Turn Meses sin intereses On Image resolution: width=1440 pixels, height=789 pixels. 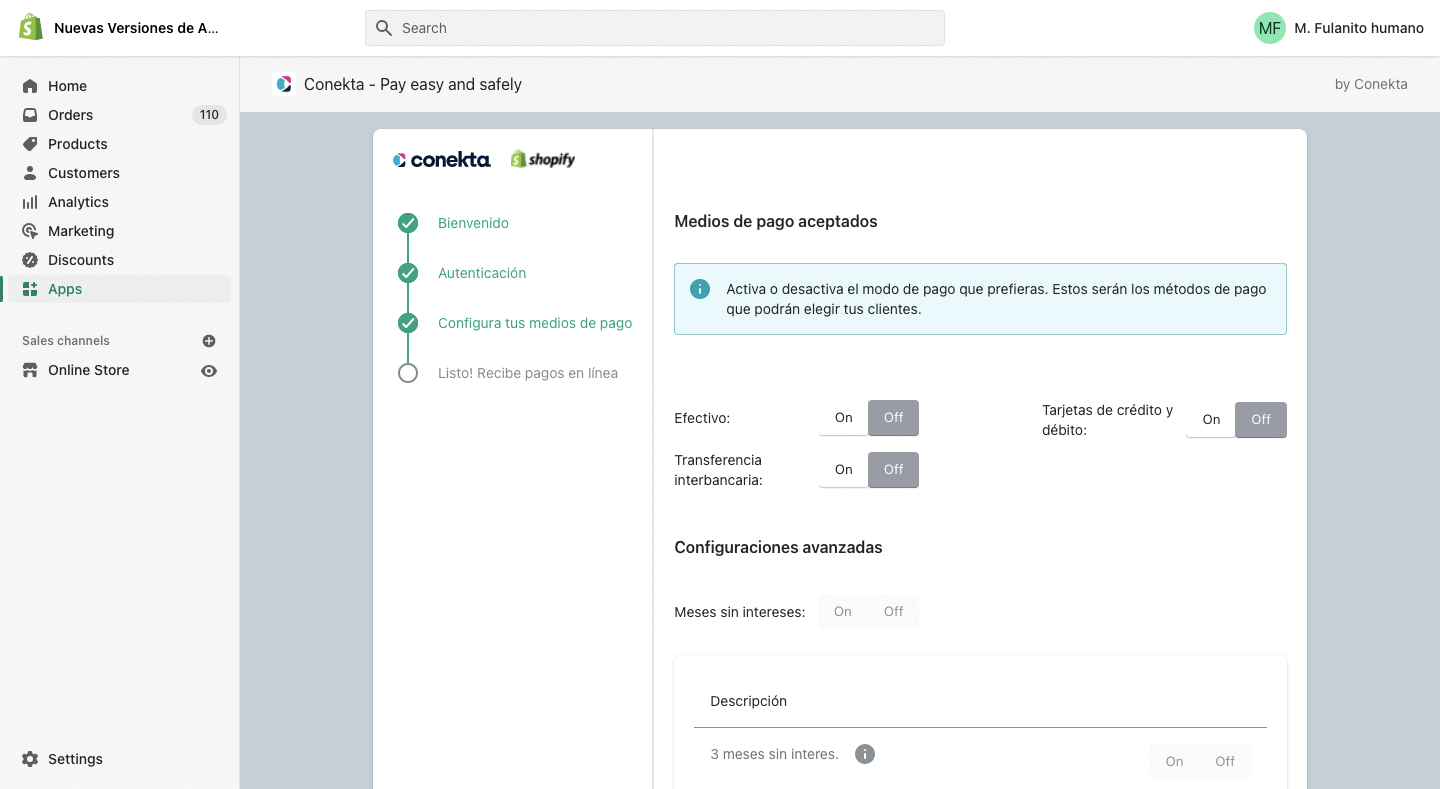pyautogui.click(x=843, y=612)
